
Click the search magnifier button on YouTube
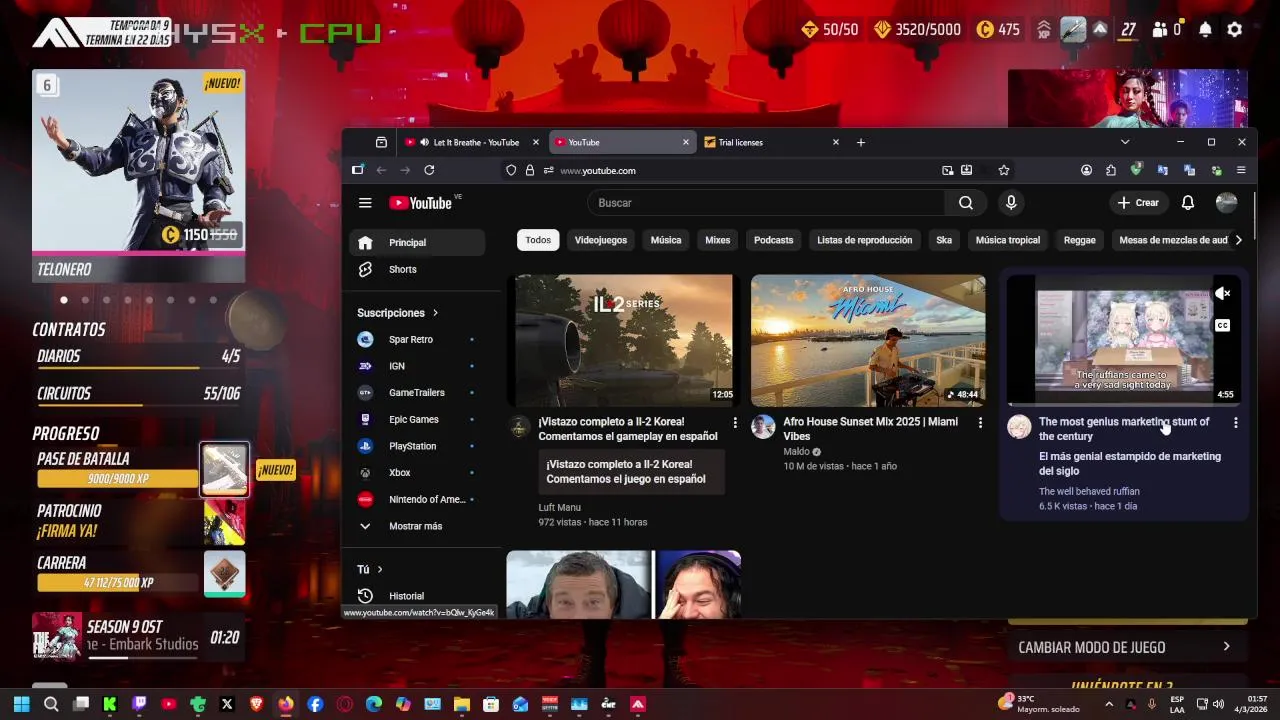click(965, 203)
